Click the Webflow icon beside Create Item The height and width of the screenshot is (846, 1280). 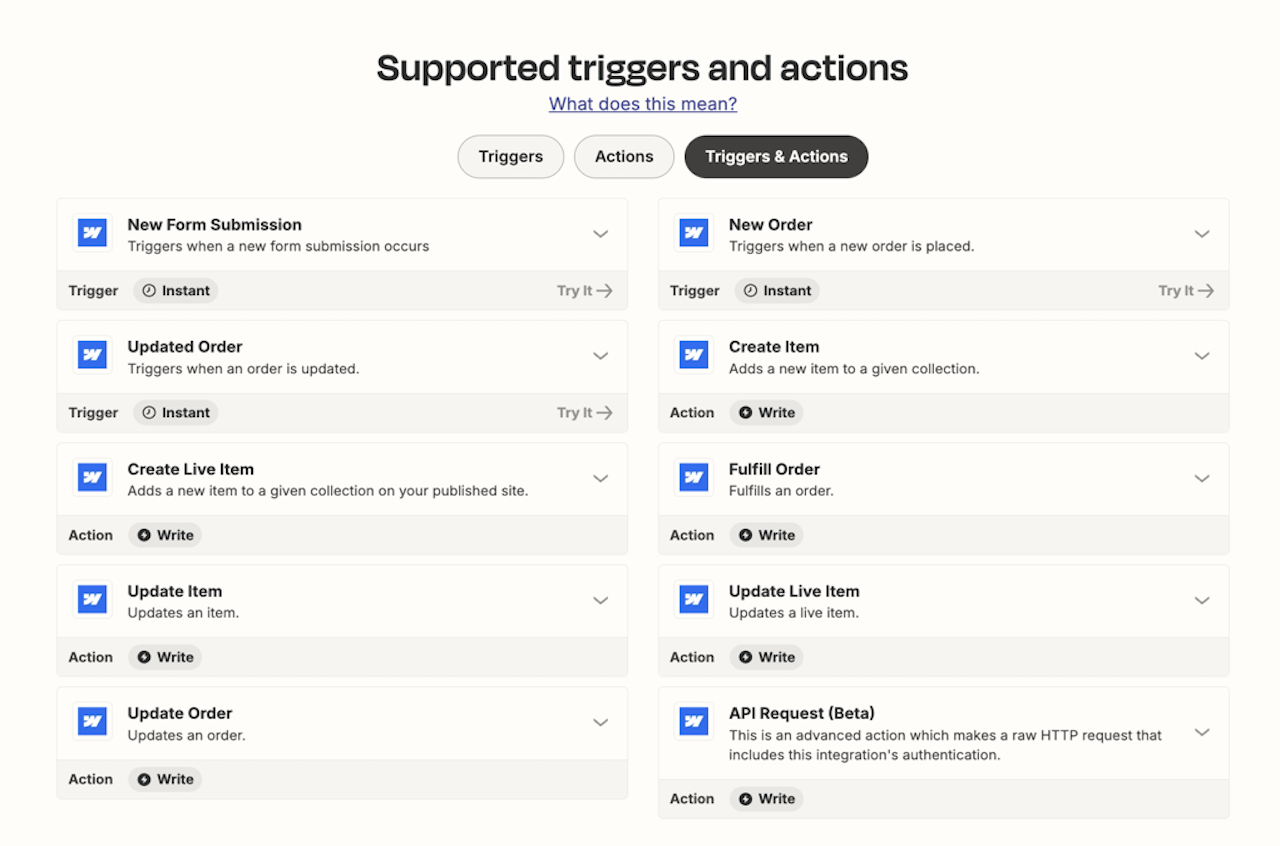coord(694,355)
